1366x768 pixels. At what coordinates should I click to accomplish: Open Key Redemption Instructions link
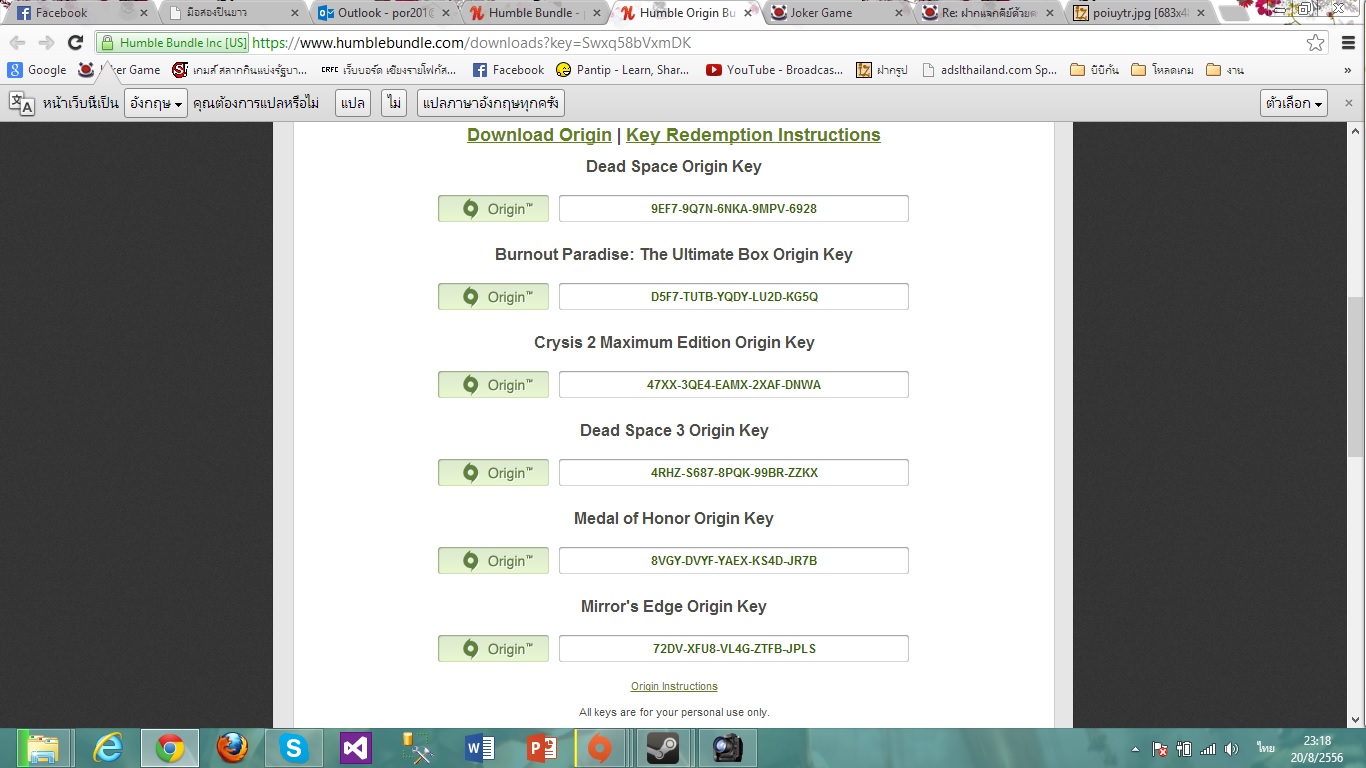[753, 135]
